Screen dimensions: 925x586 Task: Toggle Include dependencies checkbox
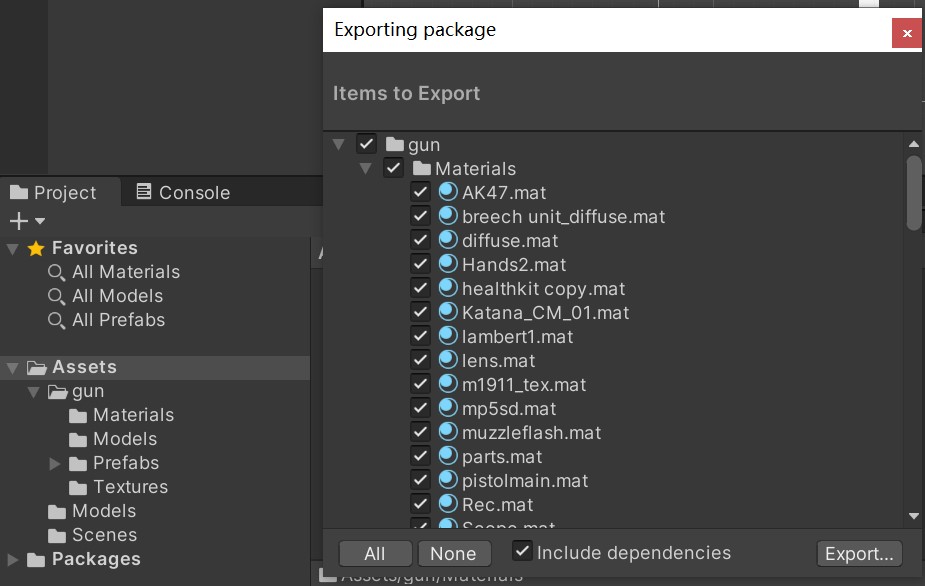tap(522, 551)
